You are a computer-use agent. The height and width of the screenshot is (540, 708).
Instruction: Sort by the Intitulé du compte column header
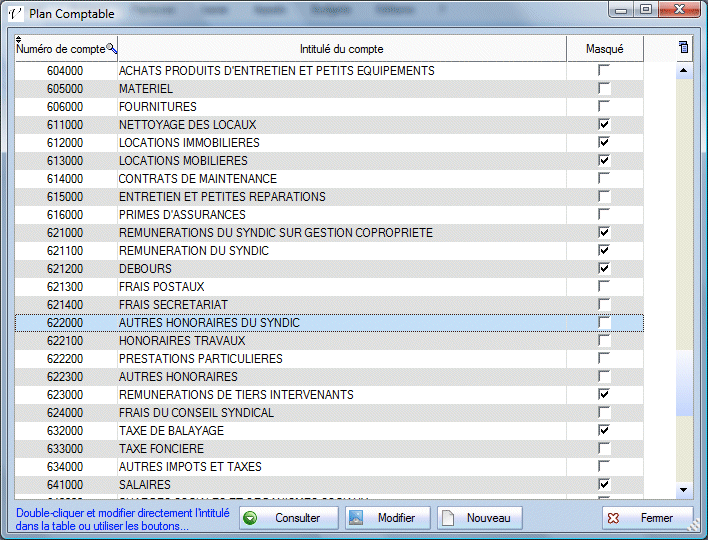(341, 49)
